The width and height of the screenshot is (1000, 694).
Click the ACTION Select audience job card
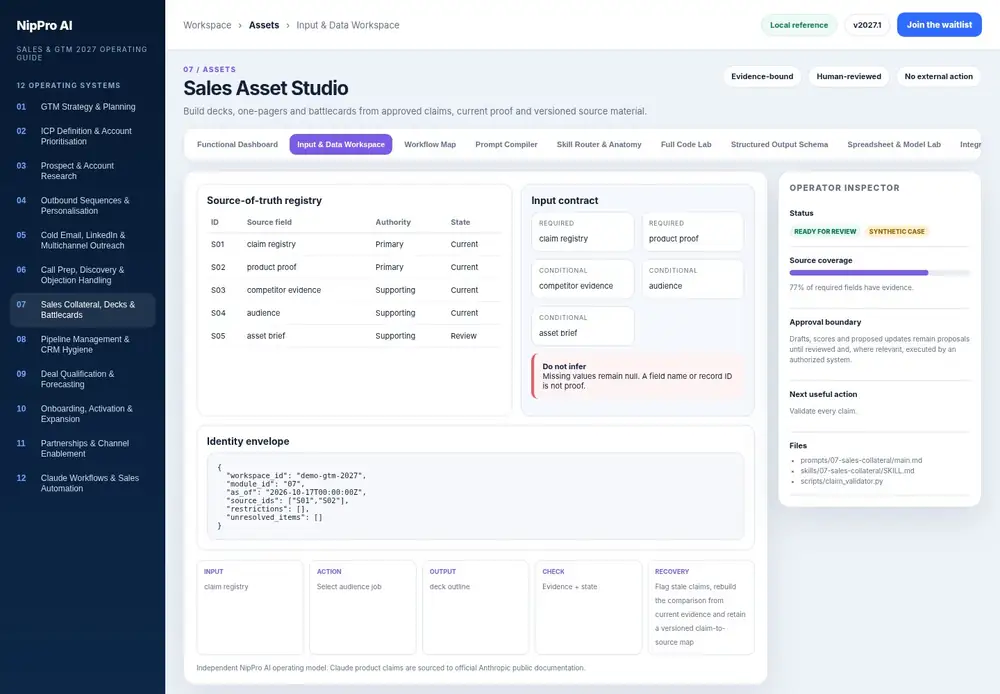click(x=362, y=607)
